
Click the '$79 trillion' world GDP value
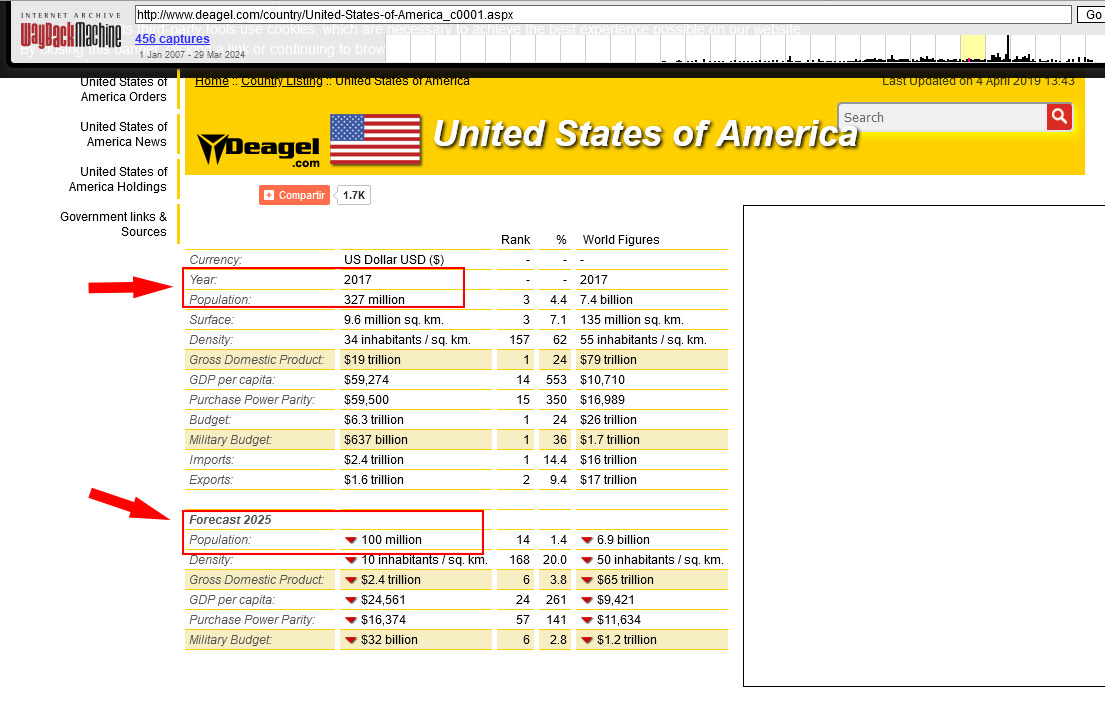[x=608, y=359]
